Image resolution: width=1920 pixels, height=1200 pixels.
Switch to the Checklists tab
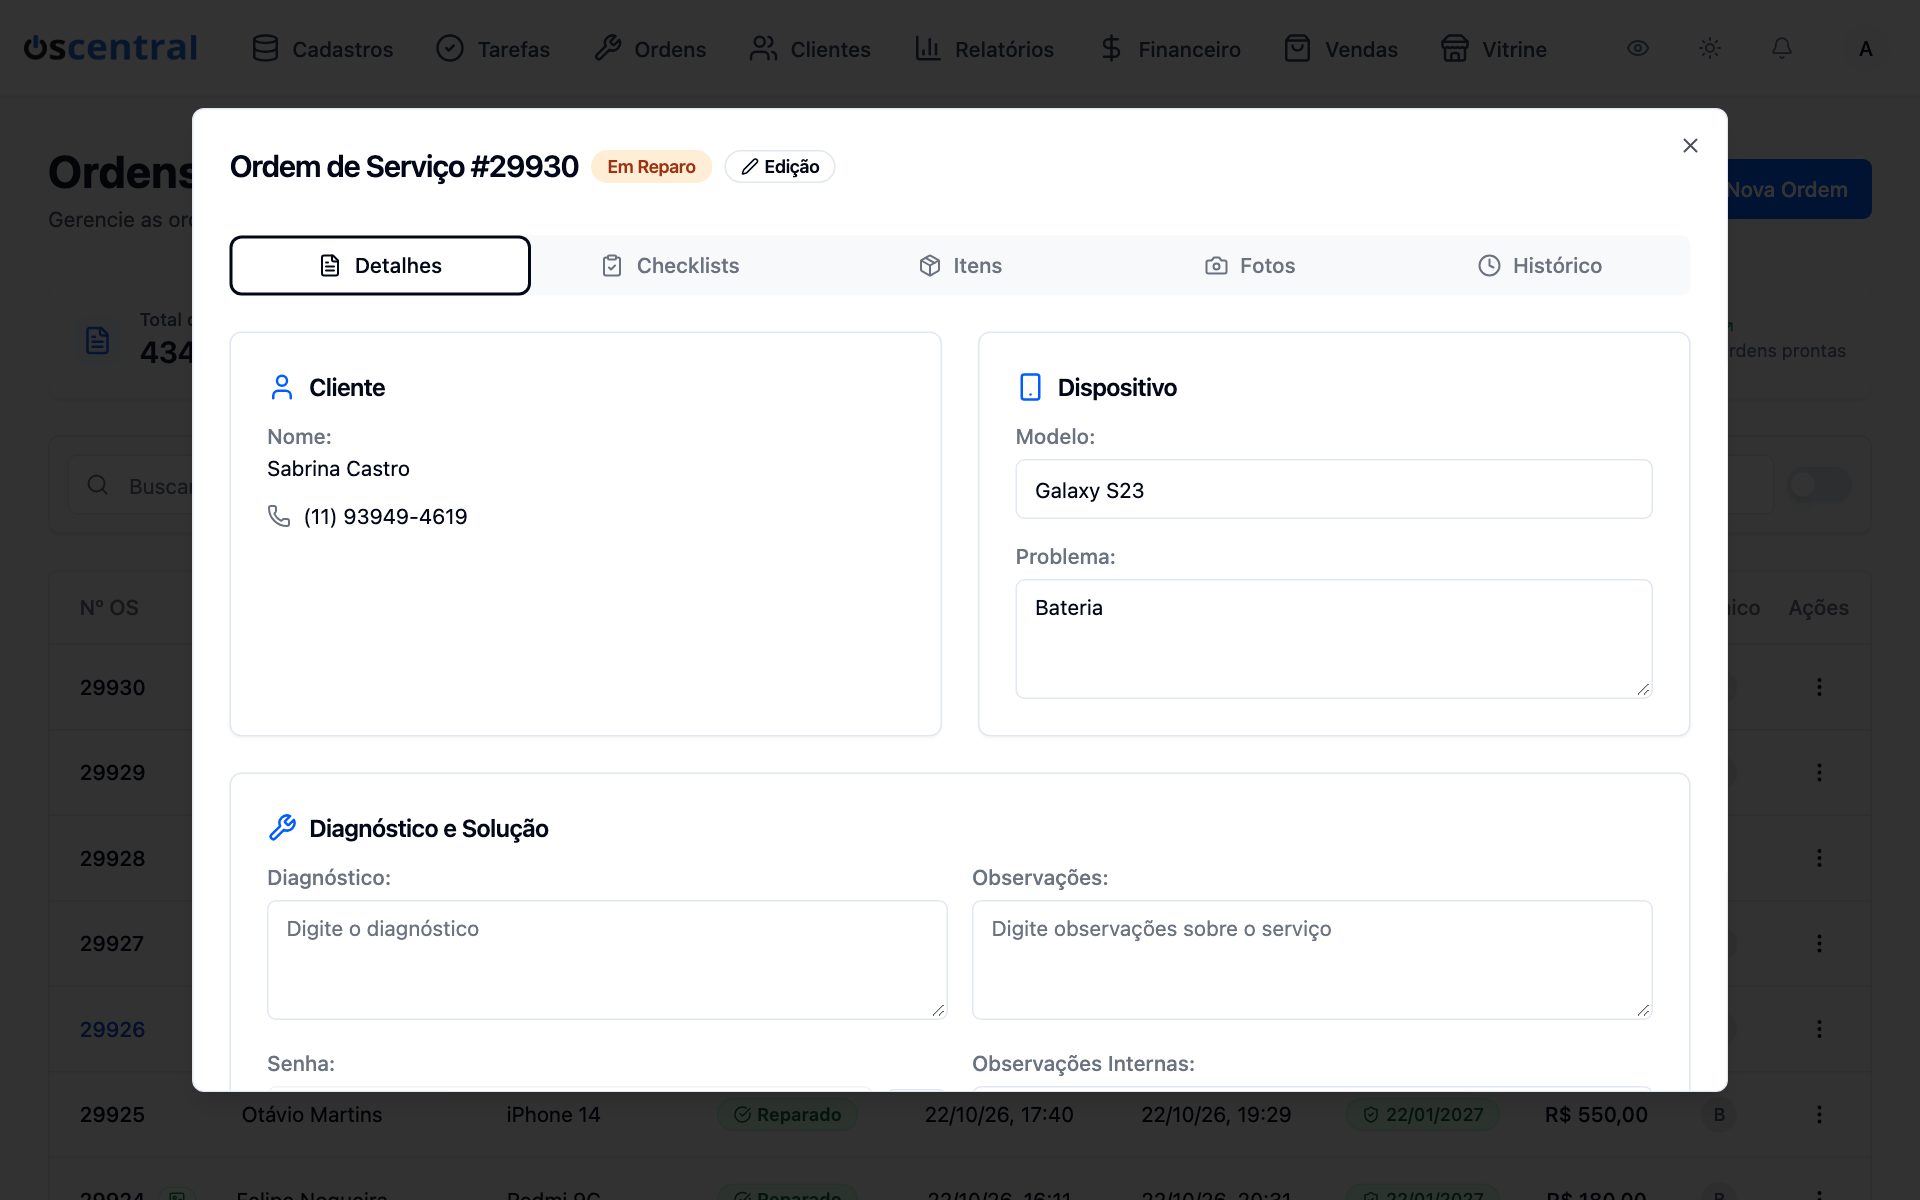(x=670, y=266)
